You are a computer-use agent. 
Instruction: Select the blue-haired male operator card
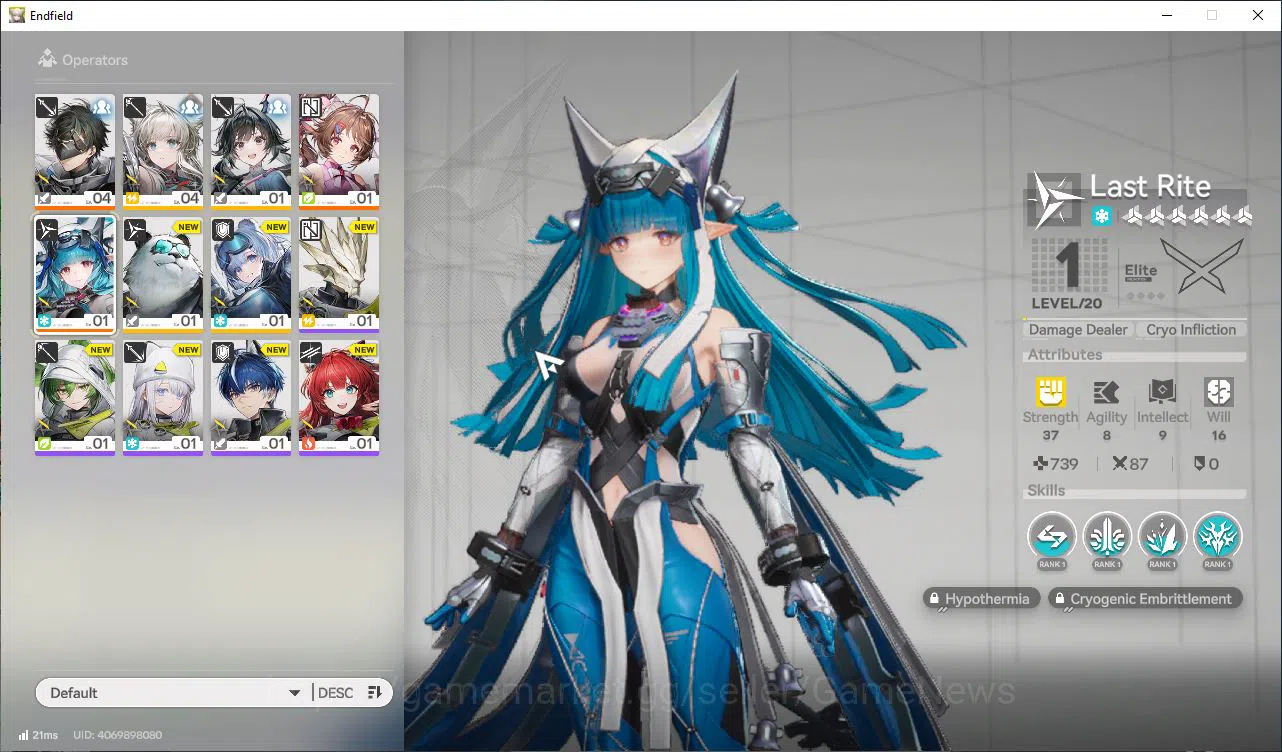(251, 398)
